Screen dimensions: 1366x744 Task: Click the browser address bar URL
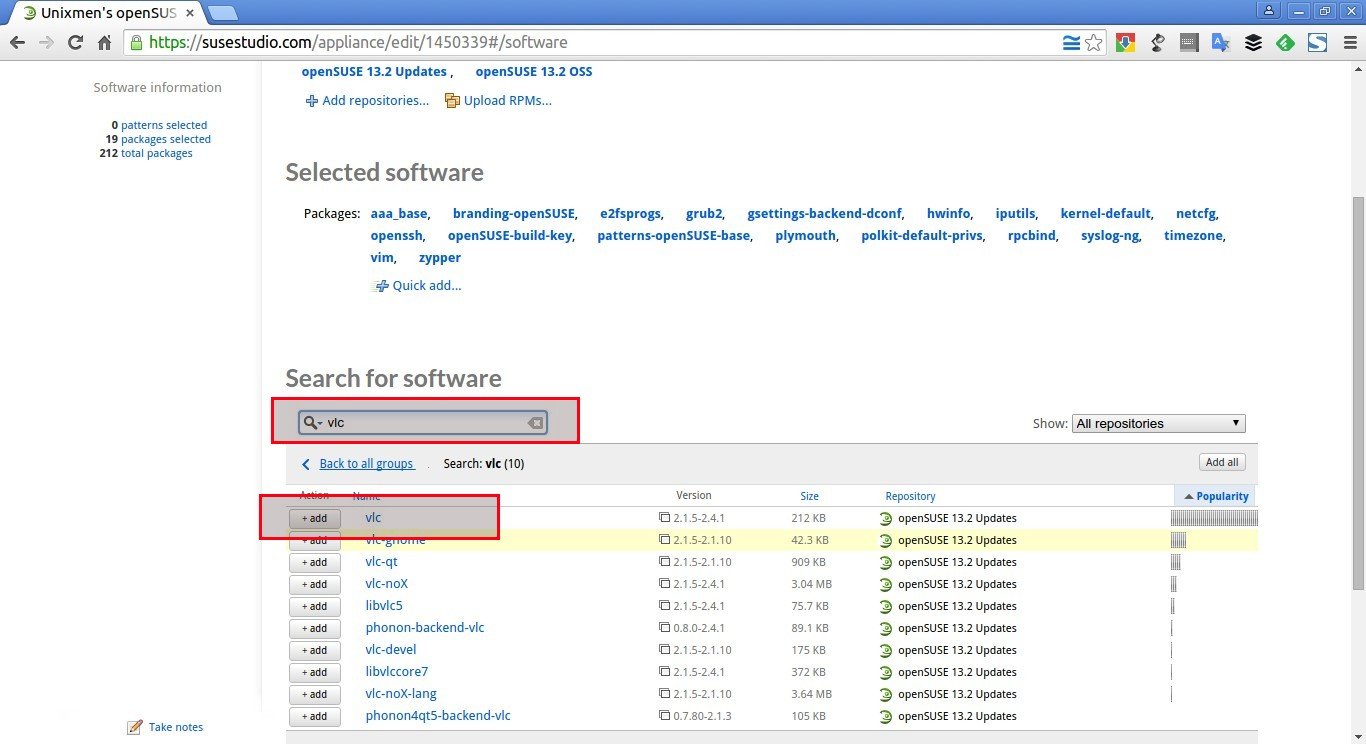click(x=358, y=43)
